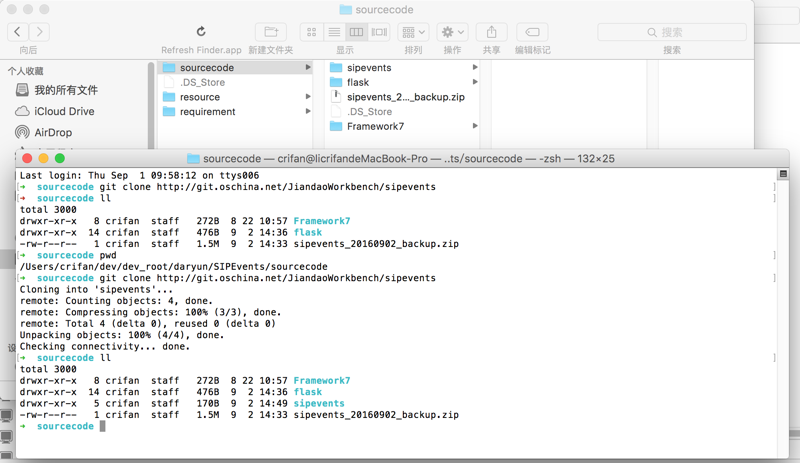Open the gear action menu
The height and width of the screenshot is (463, 800).
tap(453, 32)
